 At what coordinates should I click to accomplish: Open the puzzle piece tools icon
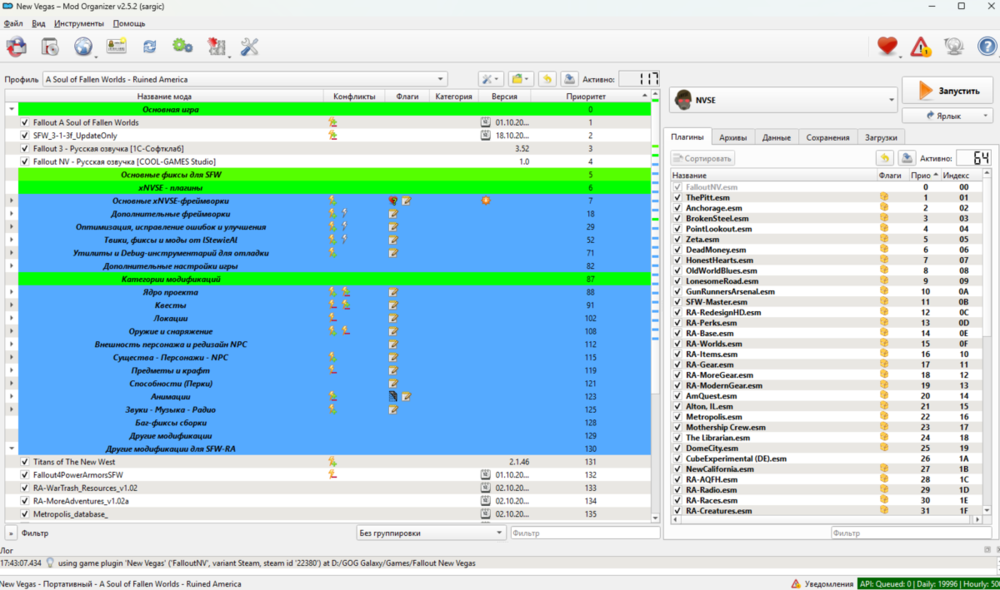click(216, 47)
